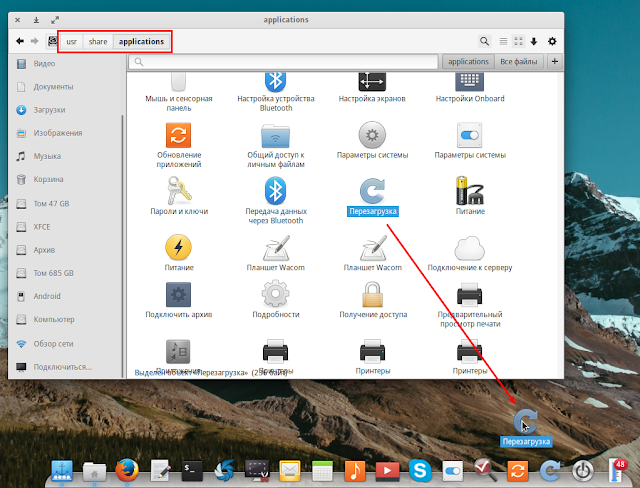The image size is (640, 488).
Task: Select the 'Предварительный просмотр печати' printer icon
Action: coord(470,295)
